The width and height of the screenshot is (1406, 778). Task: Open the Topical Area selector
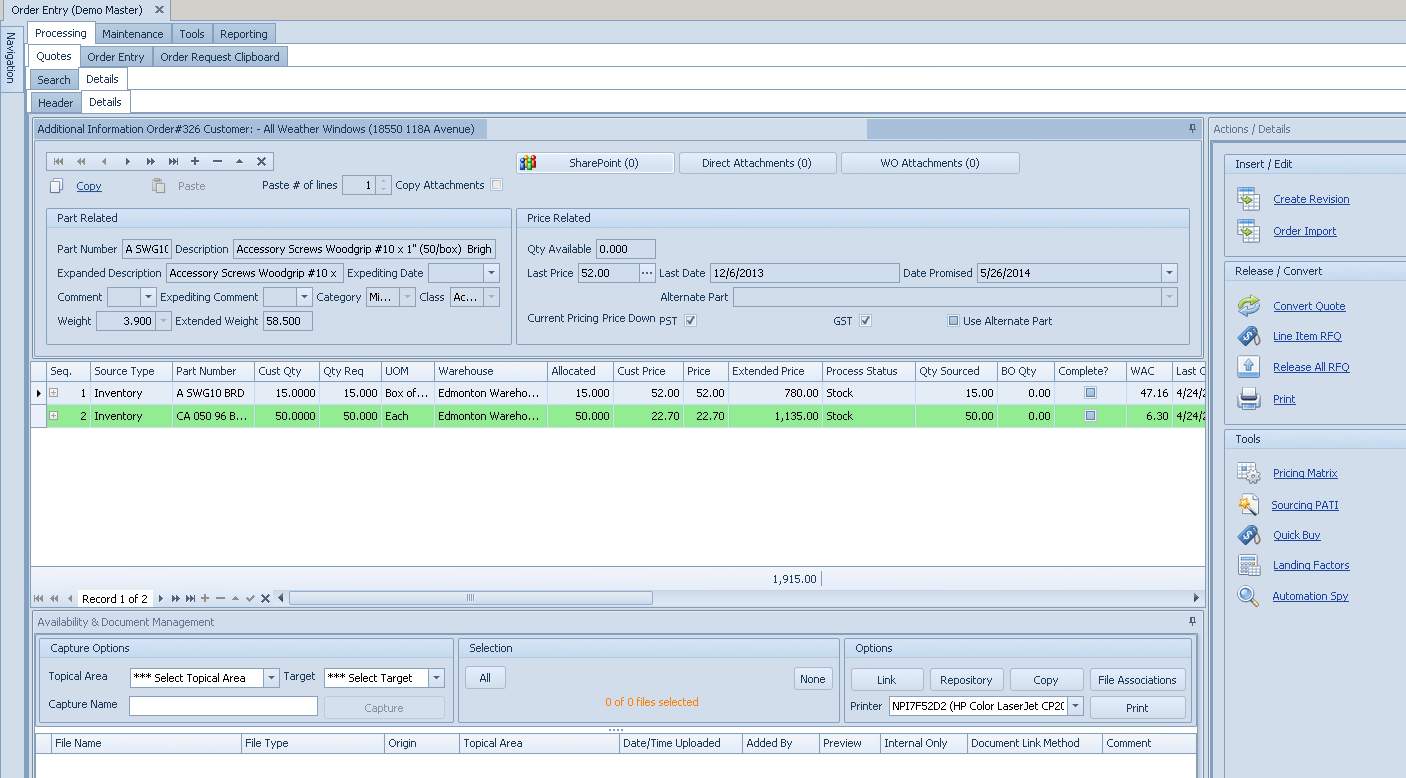tap(270, 677)
